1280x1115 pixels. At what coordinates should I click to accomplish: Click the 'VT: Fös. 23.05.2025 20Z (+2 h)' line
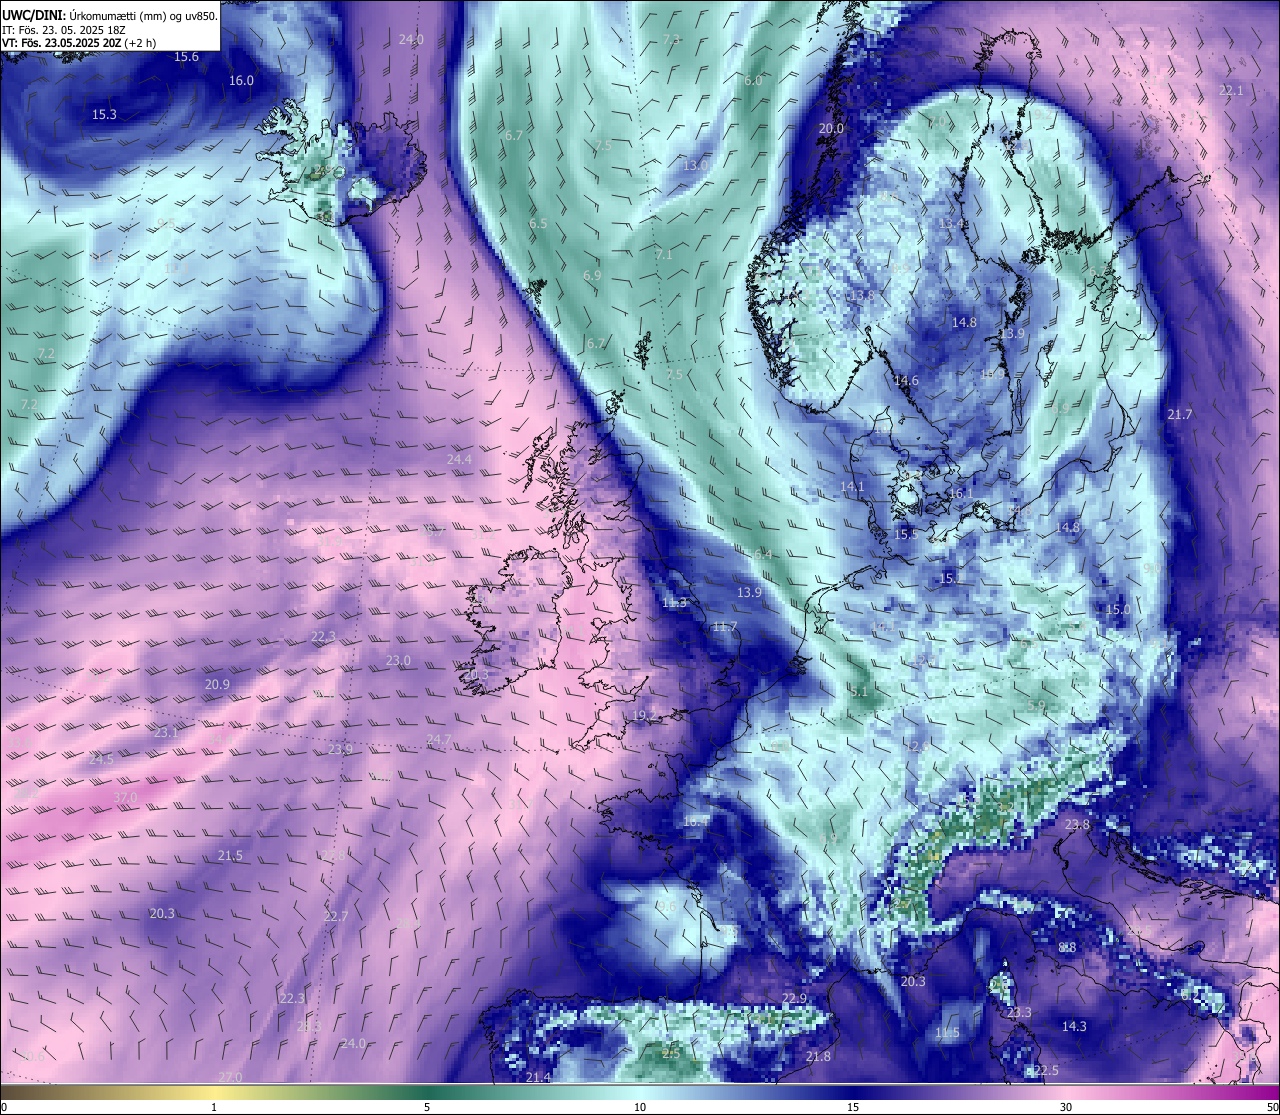click(x=79, y=43)
